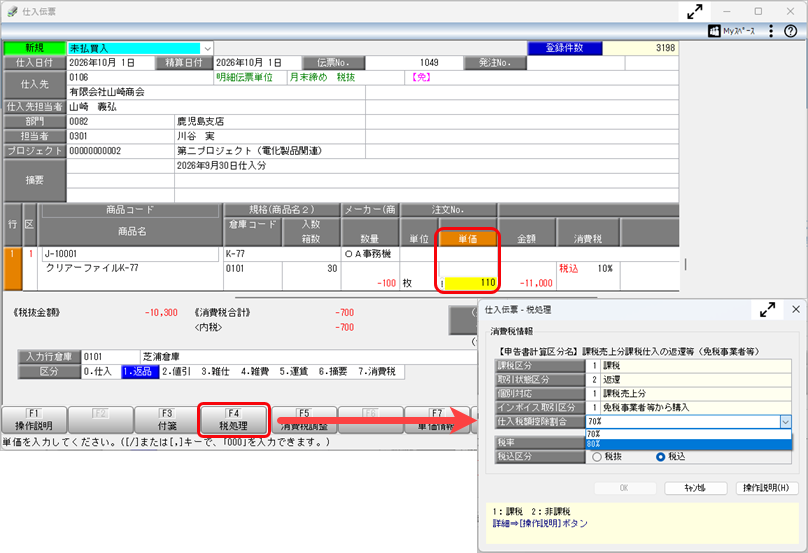The height and width of the screenshot is (553, 808).
Task: Click the 仕入先担当者 field 山崎 義弘
Action: click(x=216, y=107)
